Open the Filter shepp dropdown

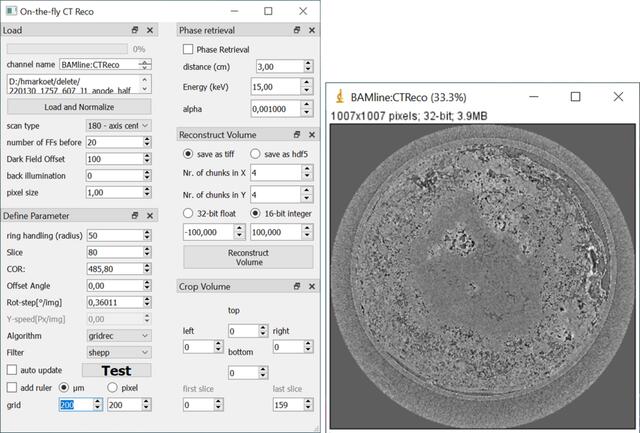pos(119,353)
